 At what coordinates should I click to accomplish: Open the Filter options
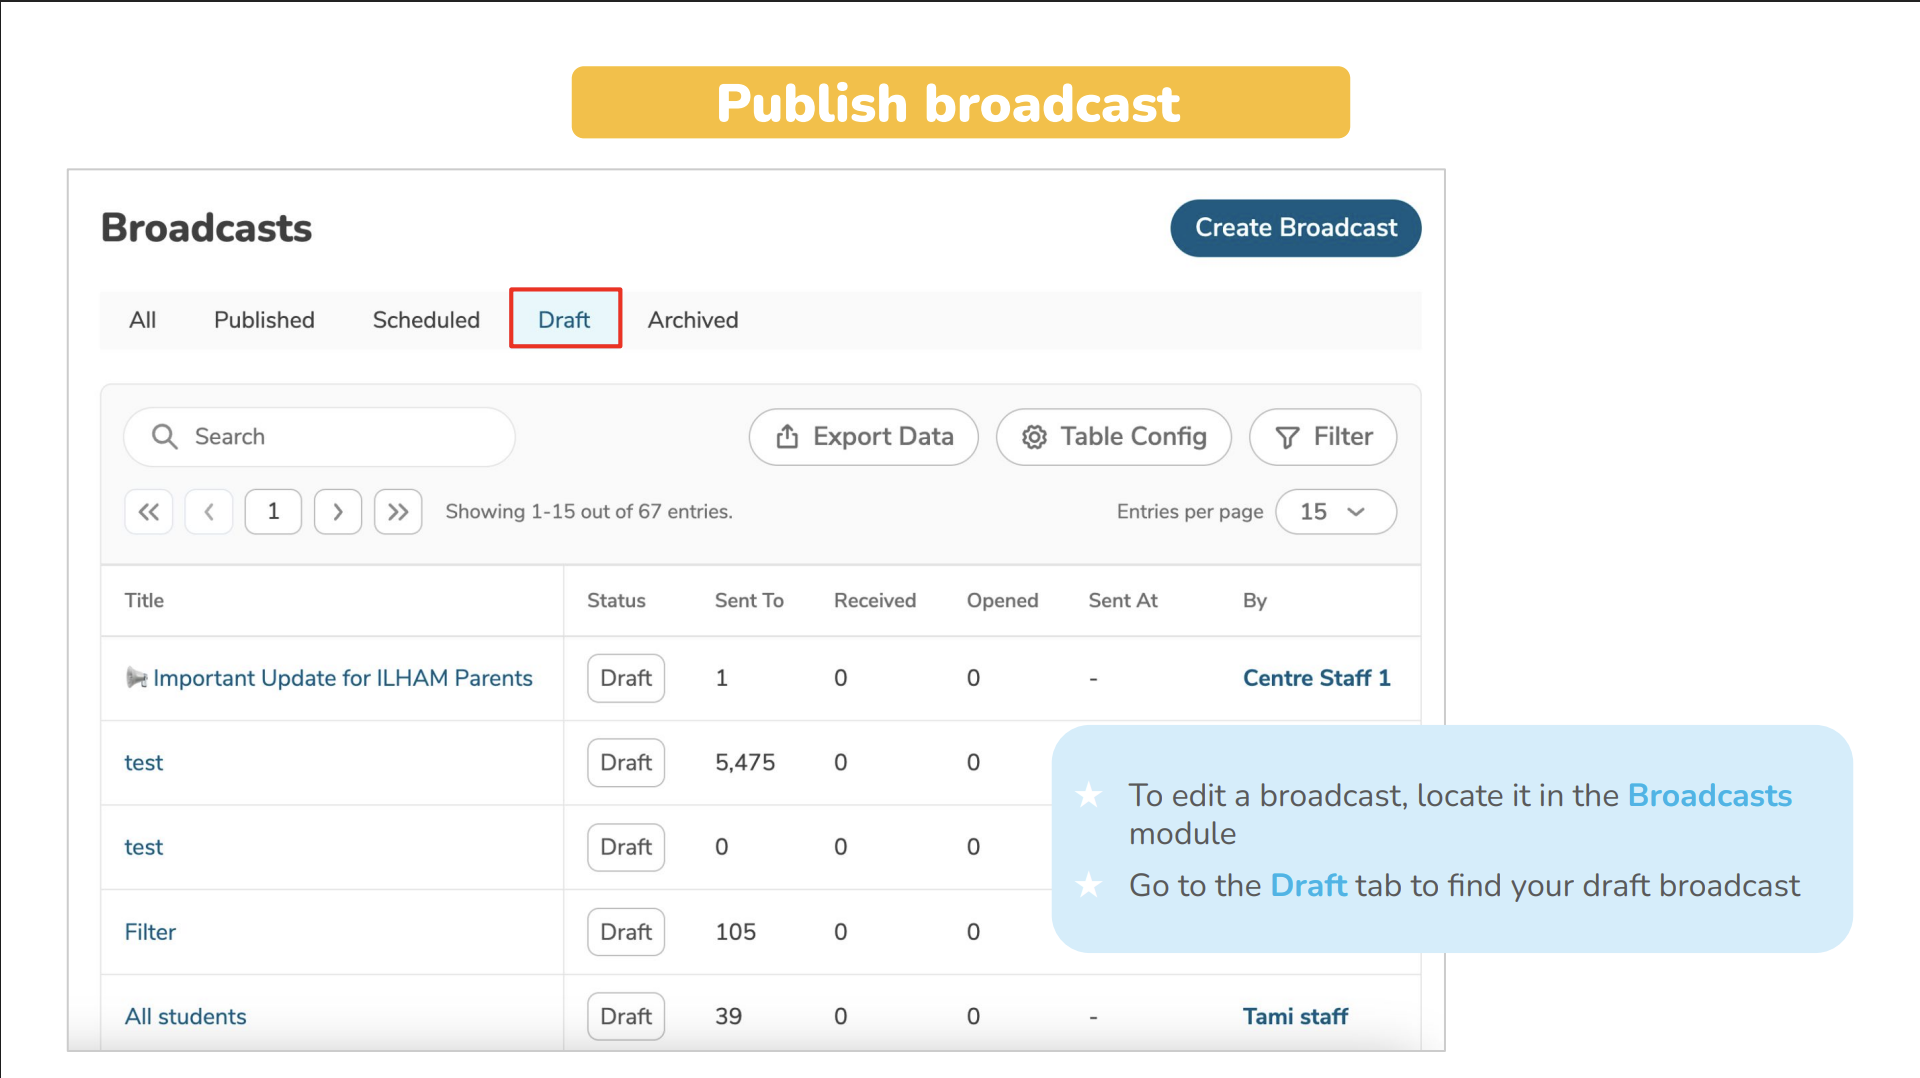pos(1322,437)
